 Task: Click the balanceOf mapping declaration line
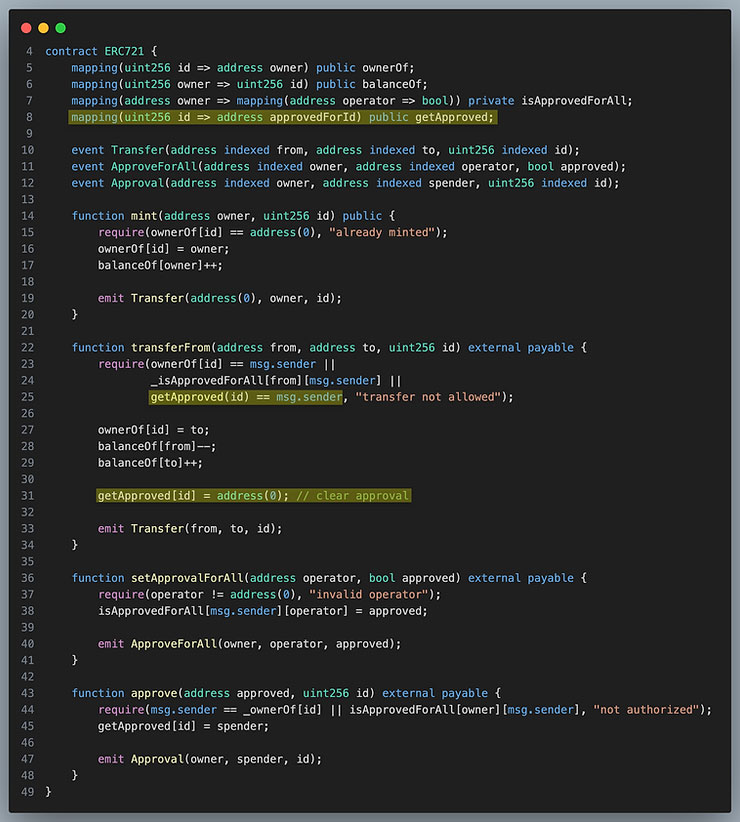coord(249,84)
